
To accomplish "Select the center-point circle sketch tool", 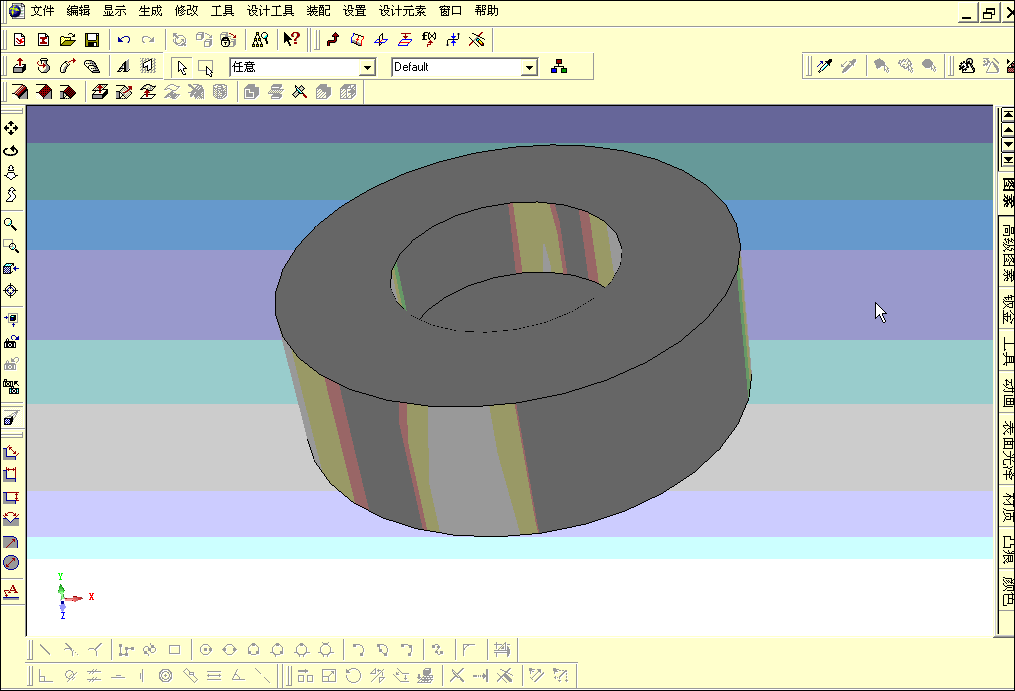I will [206, 650].
